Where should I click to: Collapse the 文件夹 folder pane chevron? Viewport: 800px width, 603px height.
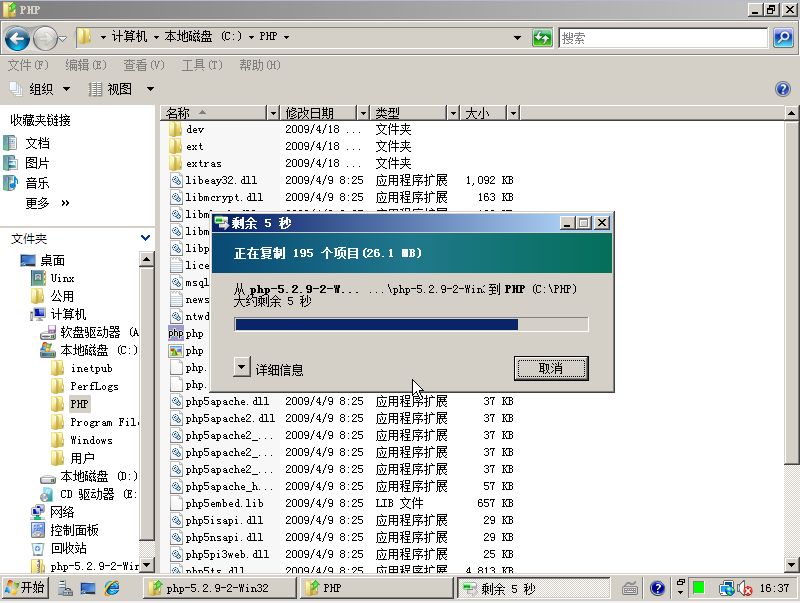pos(145,238)
